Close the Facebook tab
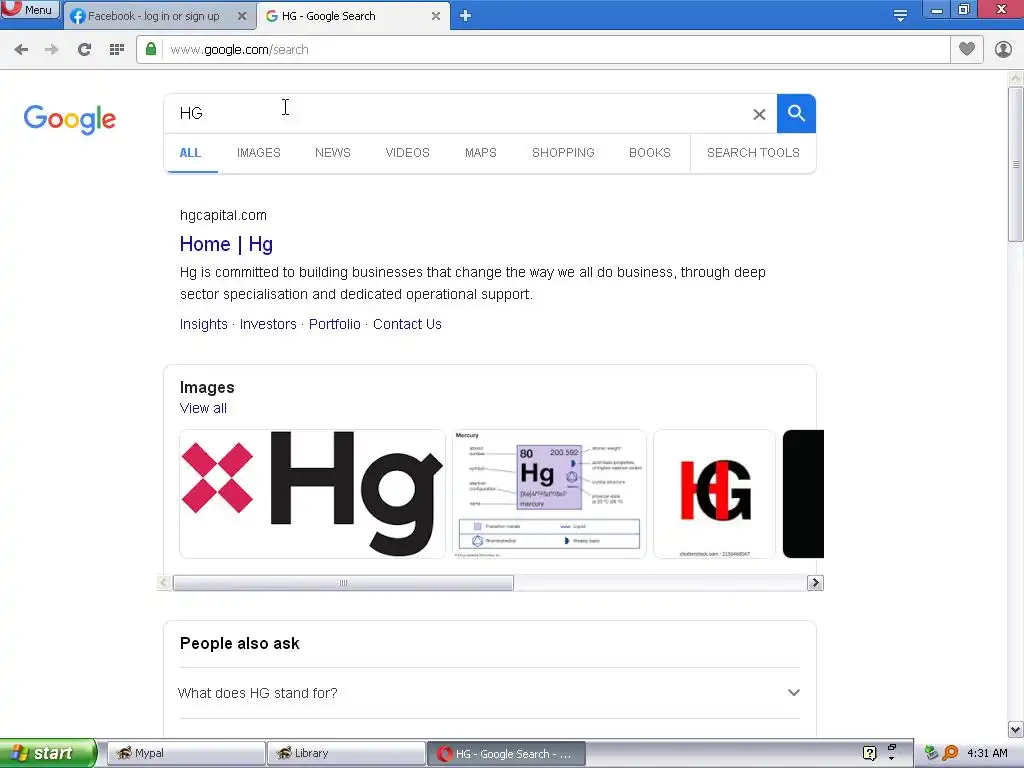This screenshot has height=768, width=1024. (242, 16)
